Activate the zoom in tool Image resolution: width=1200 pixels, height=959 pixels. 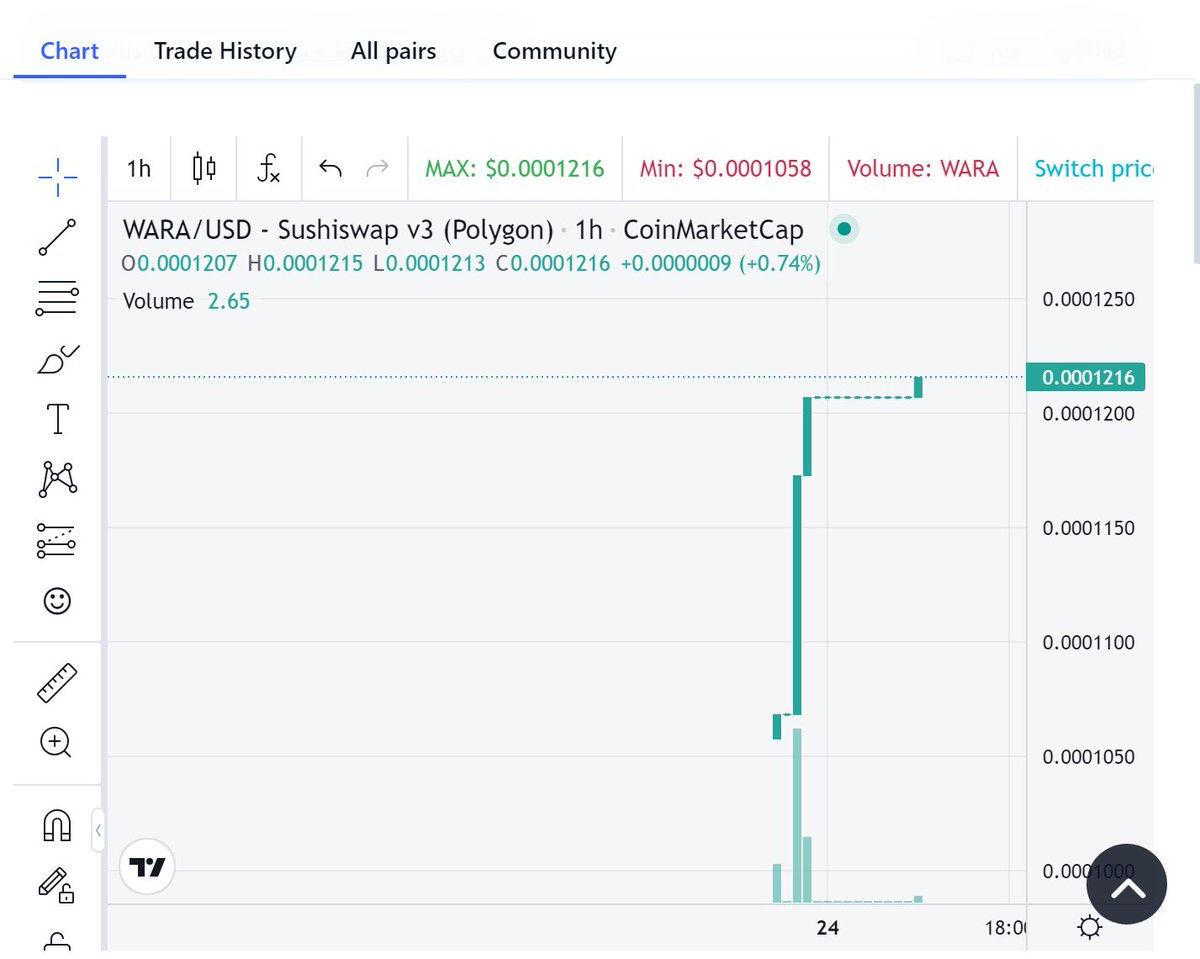[55, 743]
